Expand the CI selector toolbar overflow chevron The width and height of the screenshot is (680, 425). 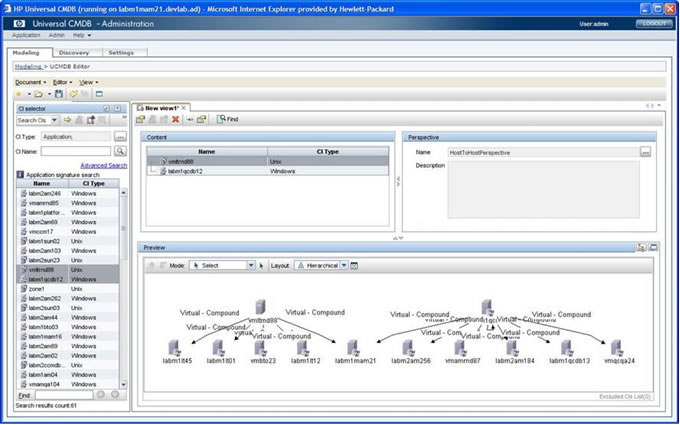click(124, 118)
